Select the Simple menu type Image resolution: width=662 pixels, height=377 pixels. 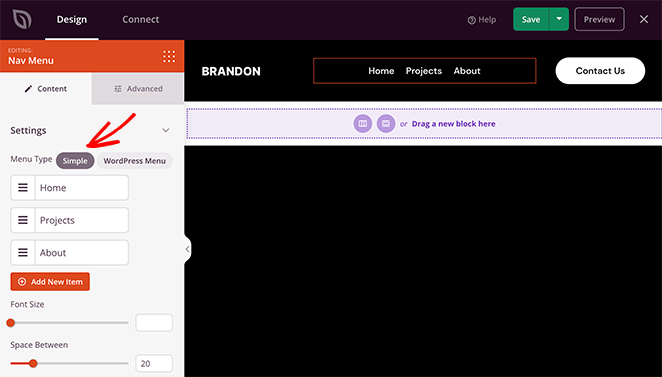tap(75, 161)
